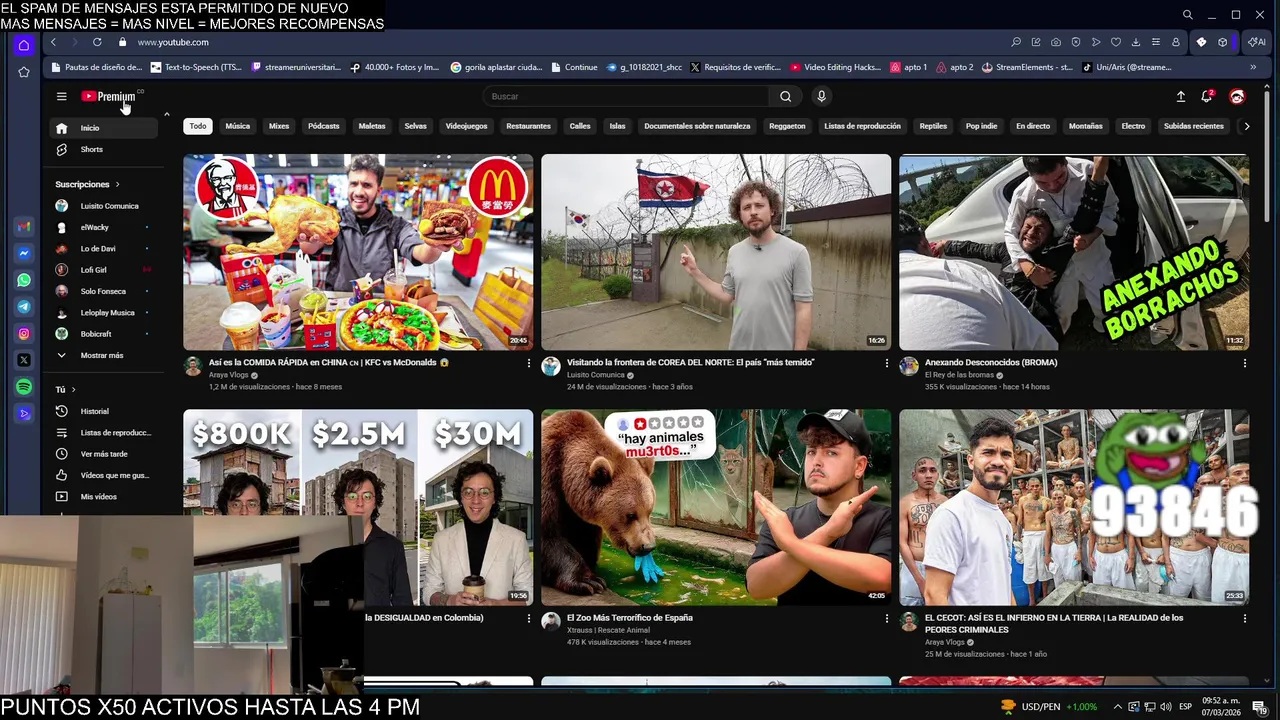Expand the Tú section chevron

73,389
